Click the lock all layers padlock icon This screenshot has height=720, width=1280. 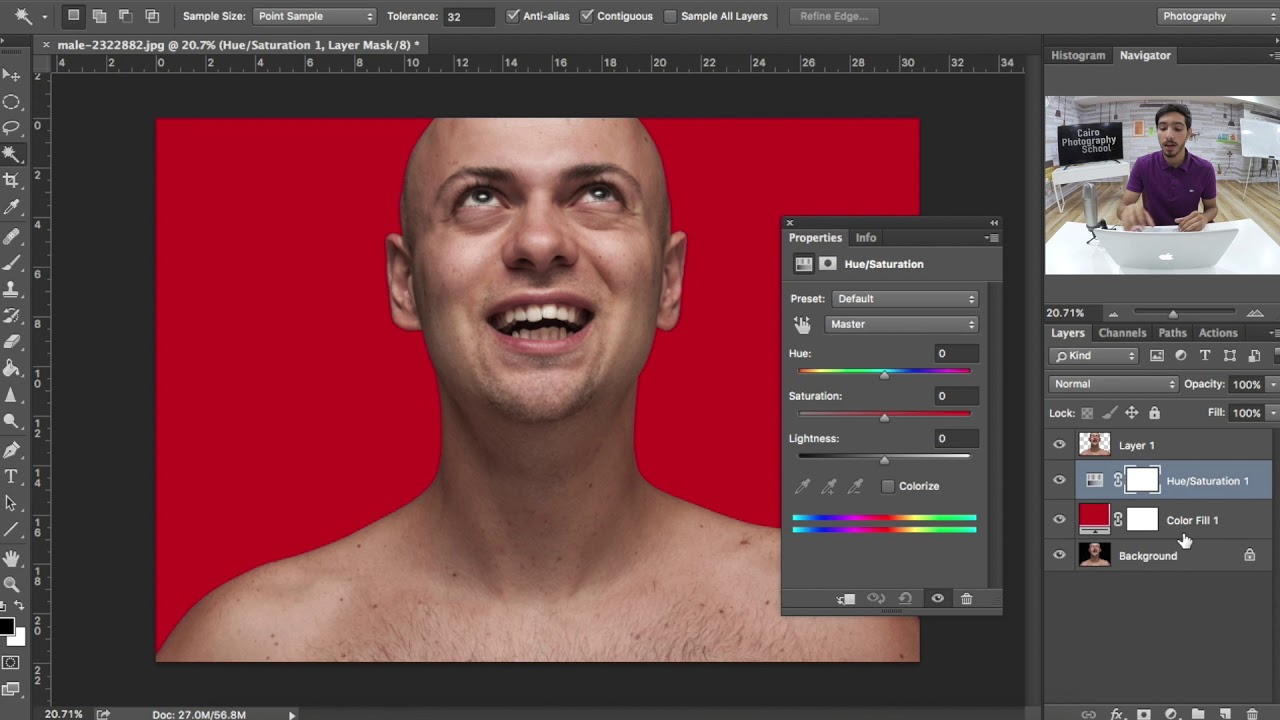coord(1154,413)
